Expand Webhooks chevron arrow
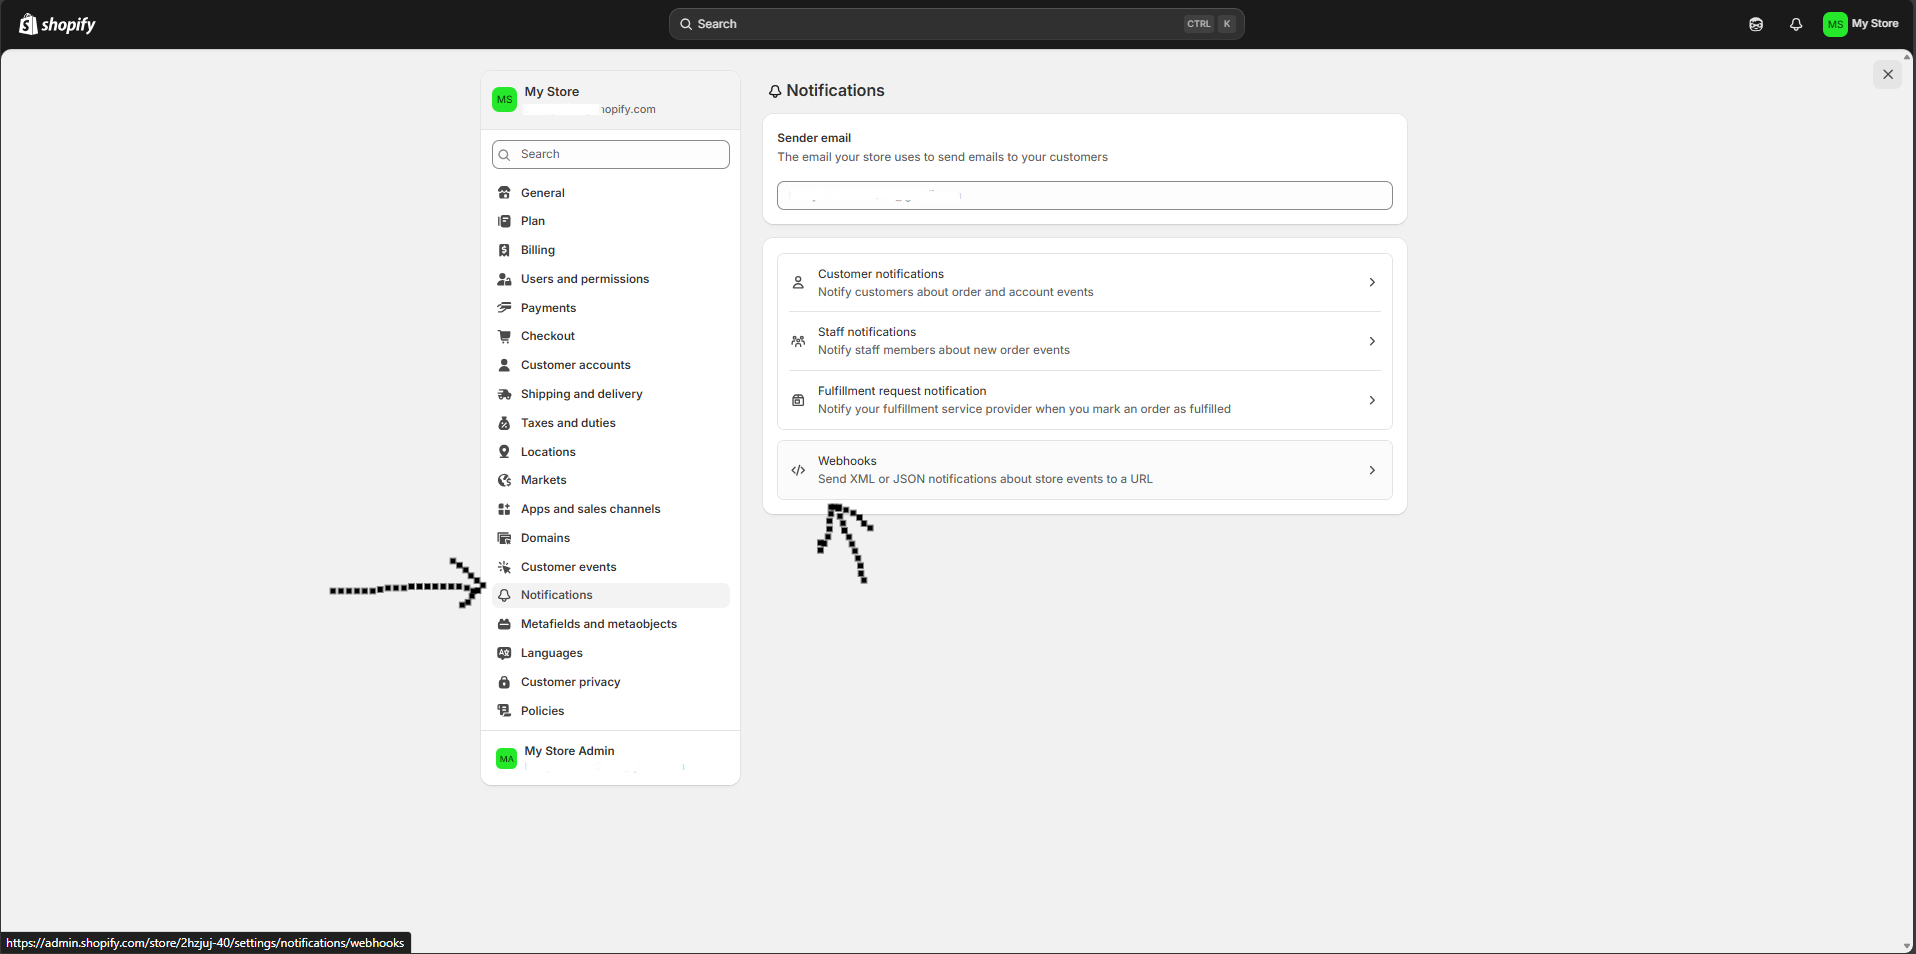The image size is (1916, 954). 1372,470
